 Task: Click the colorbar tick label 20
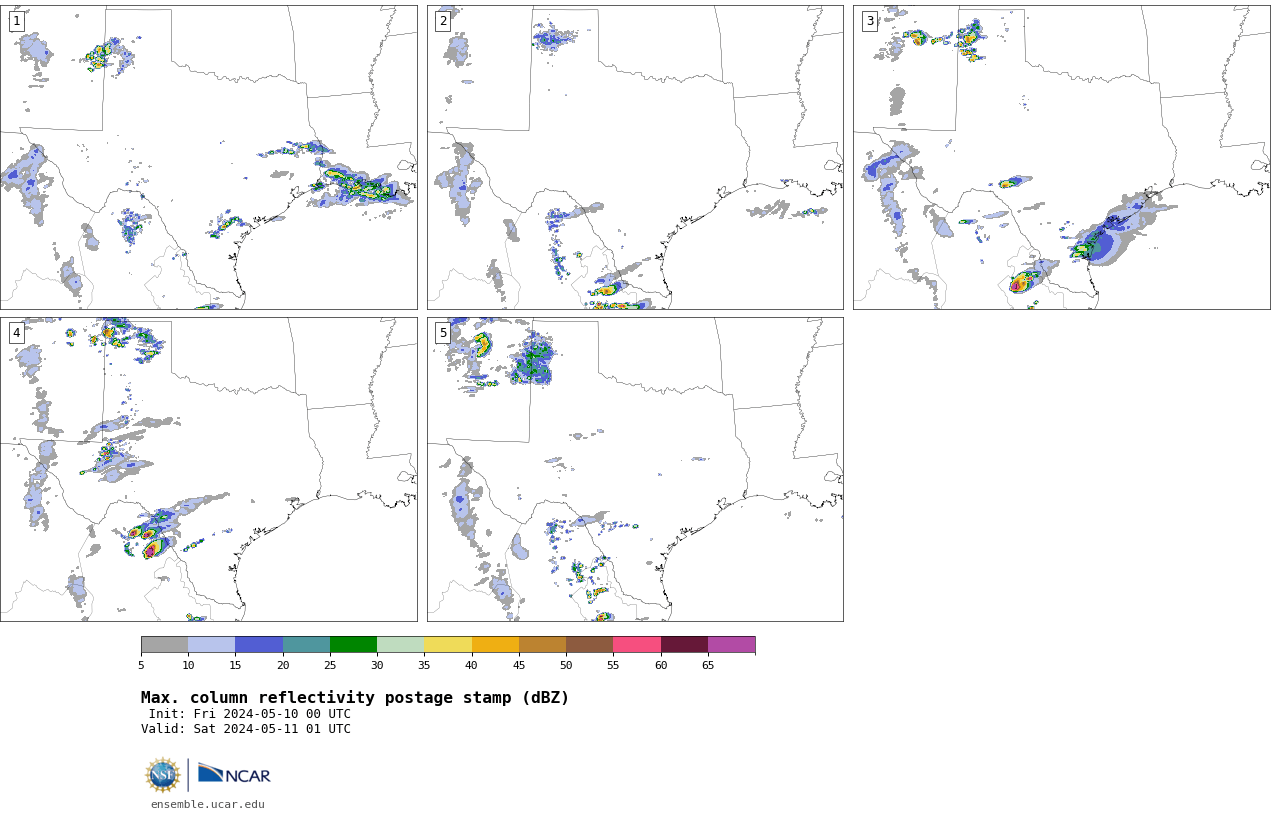click(283, 665)
